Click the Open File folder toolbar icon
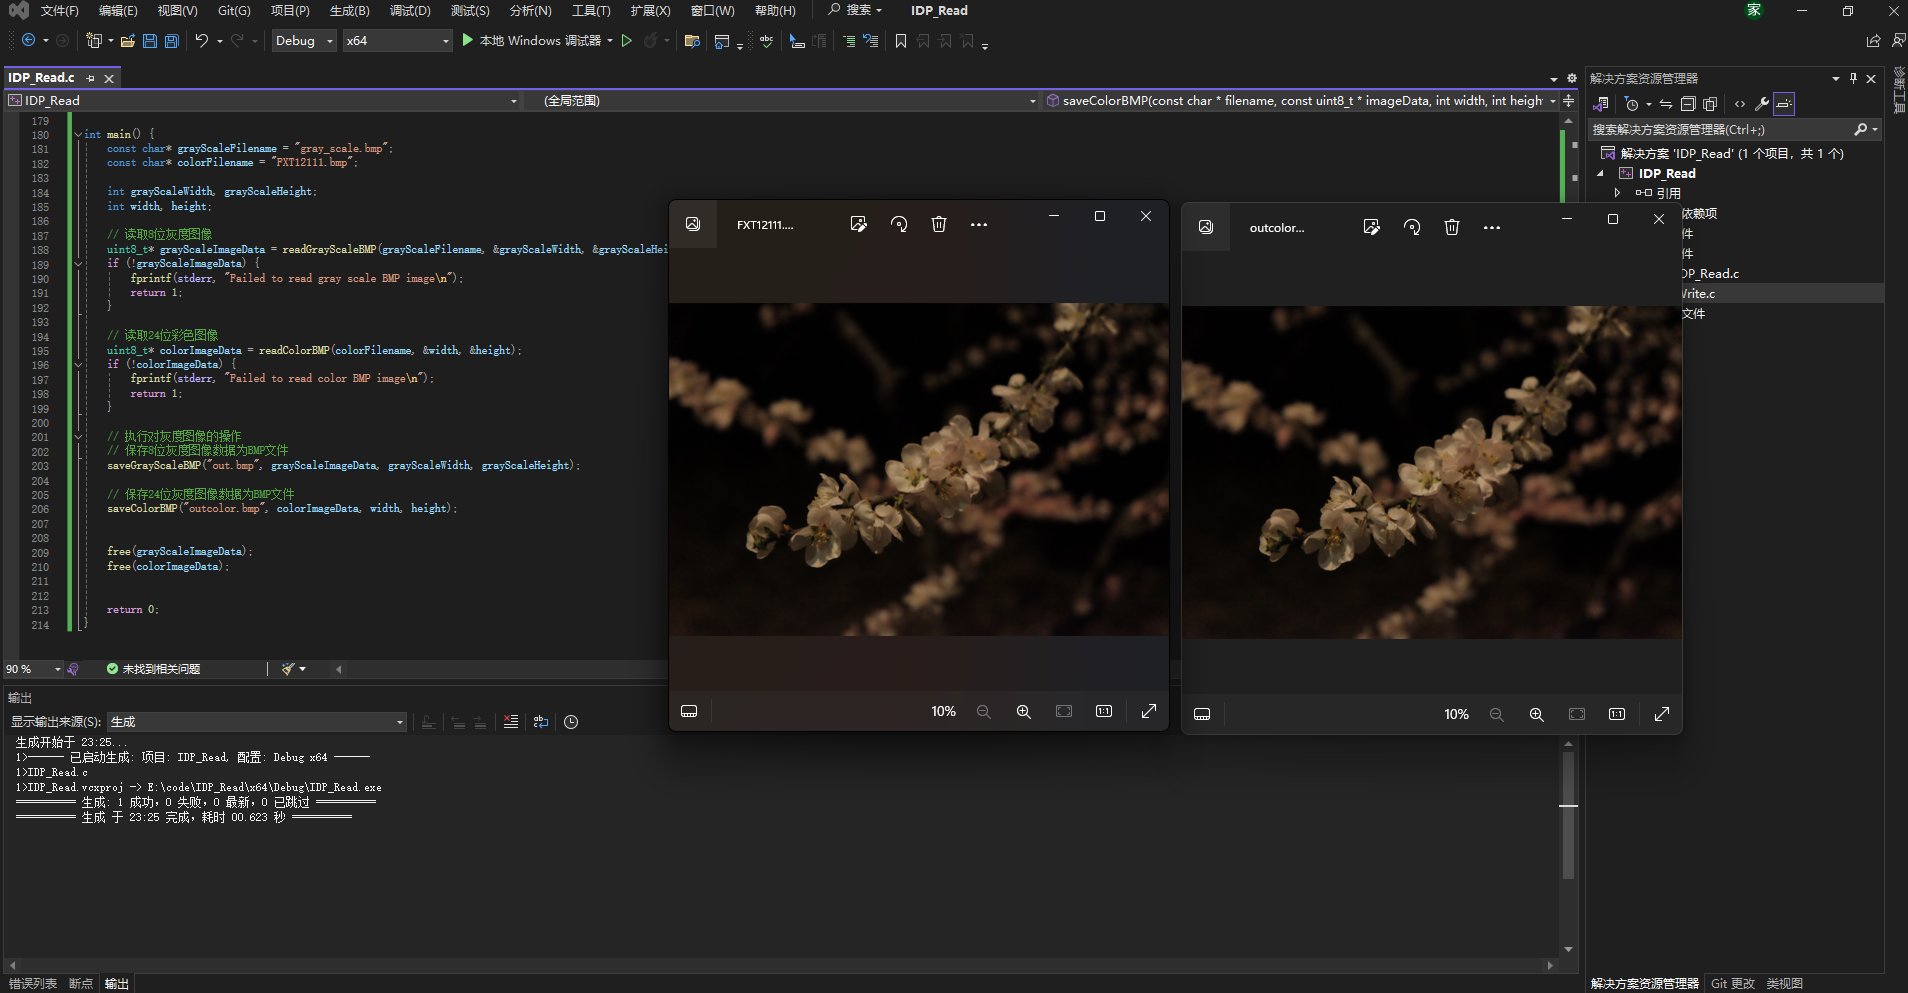This screenshot has height=993, width=1908. coord(128,41)
